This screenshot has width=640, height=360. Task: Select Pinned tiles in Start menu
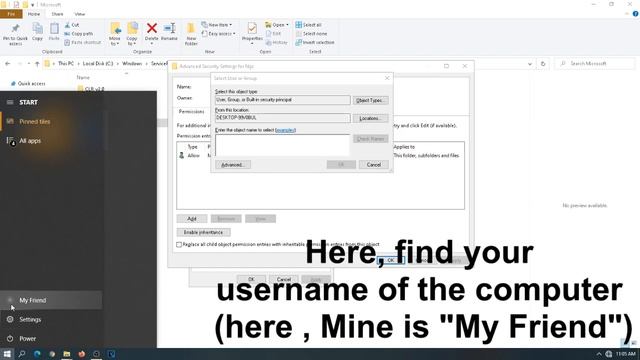pyautogui.click(x=35, y=121)
